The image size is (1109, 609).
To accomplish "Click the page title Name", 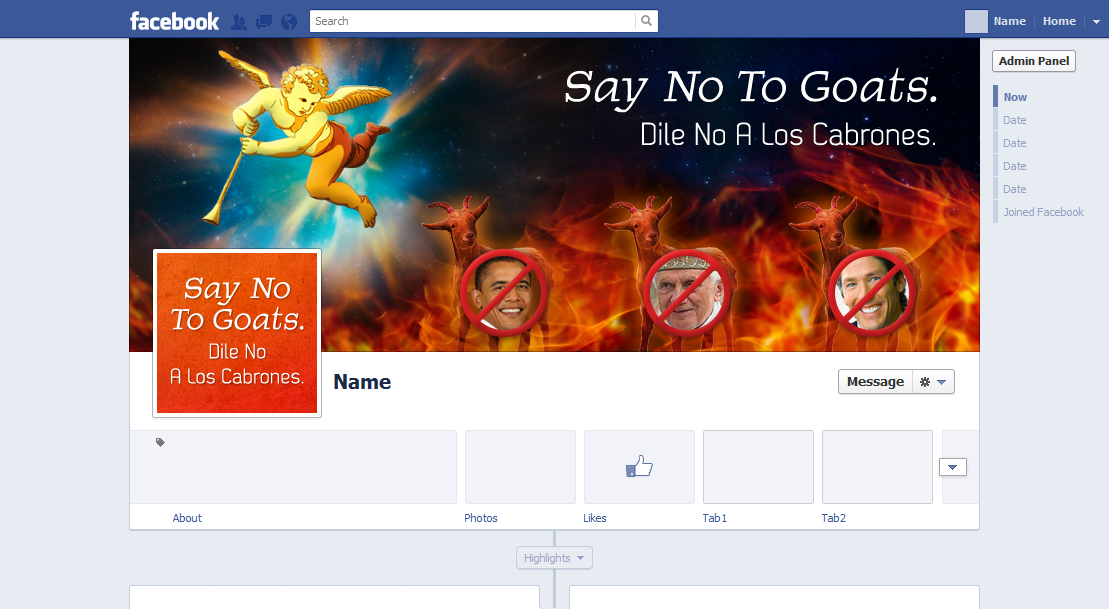I will point(362,382).
